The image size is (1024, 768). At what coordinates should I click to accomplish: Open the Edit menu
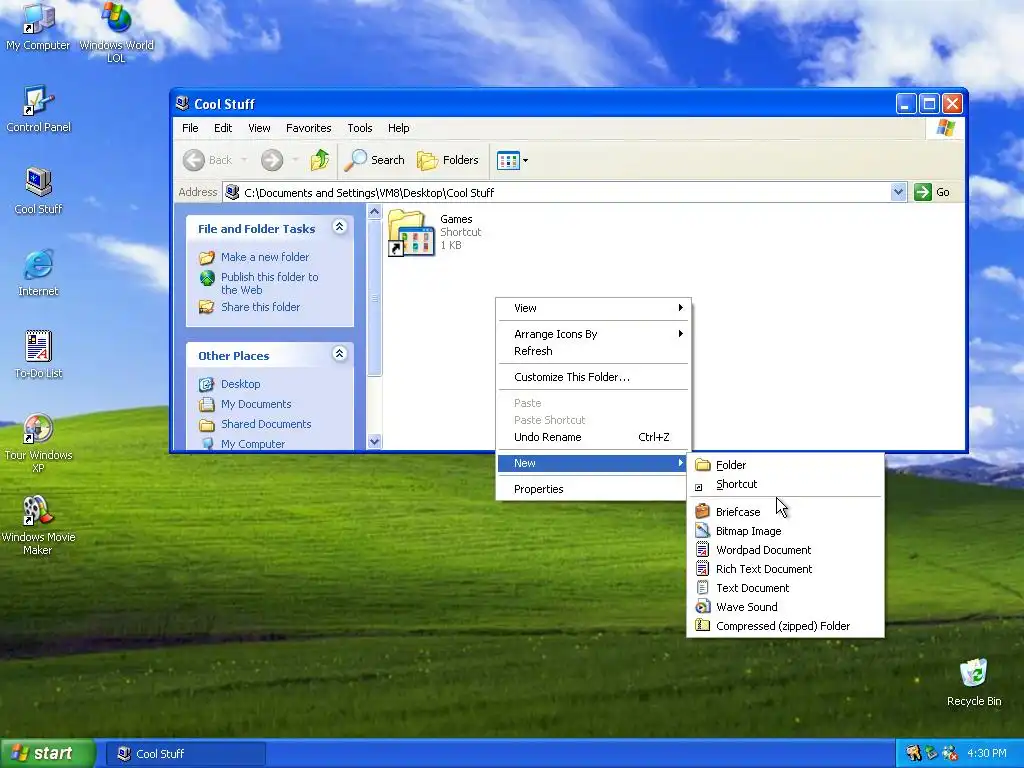pyautogui.click(x=223, y=128)
